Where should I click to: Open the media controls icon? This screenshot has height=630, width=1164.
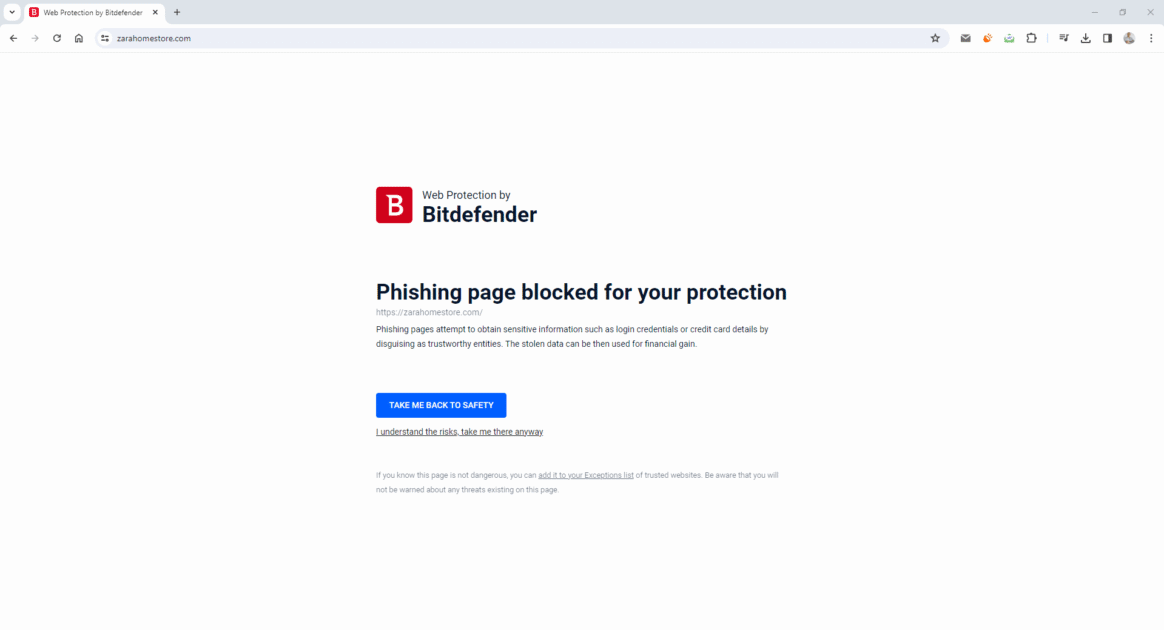(1064, 38)
